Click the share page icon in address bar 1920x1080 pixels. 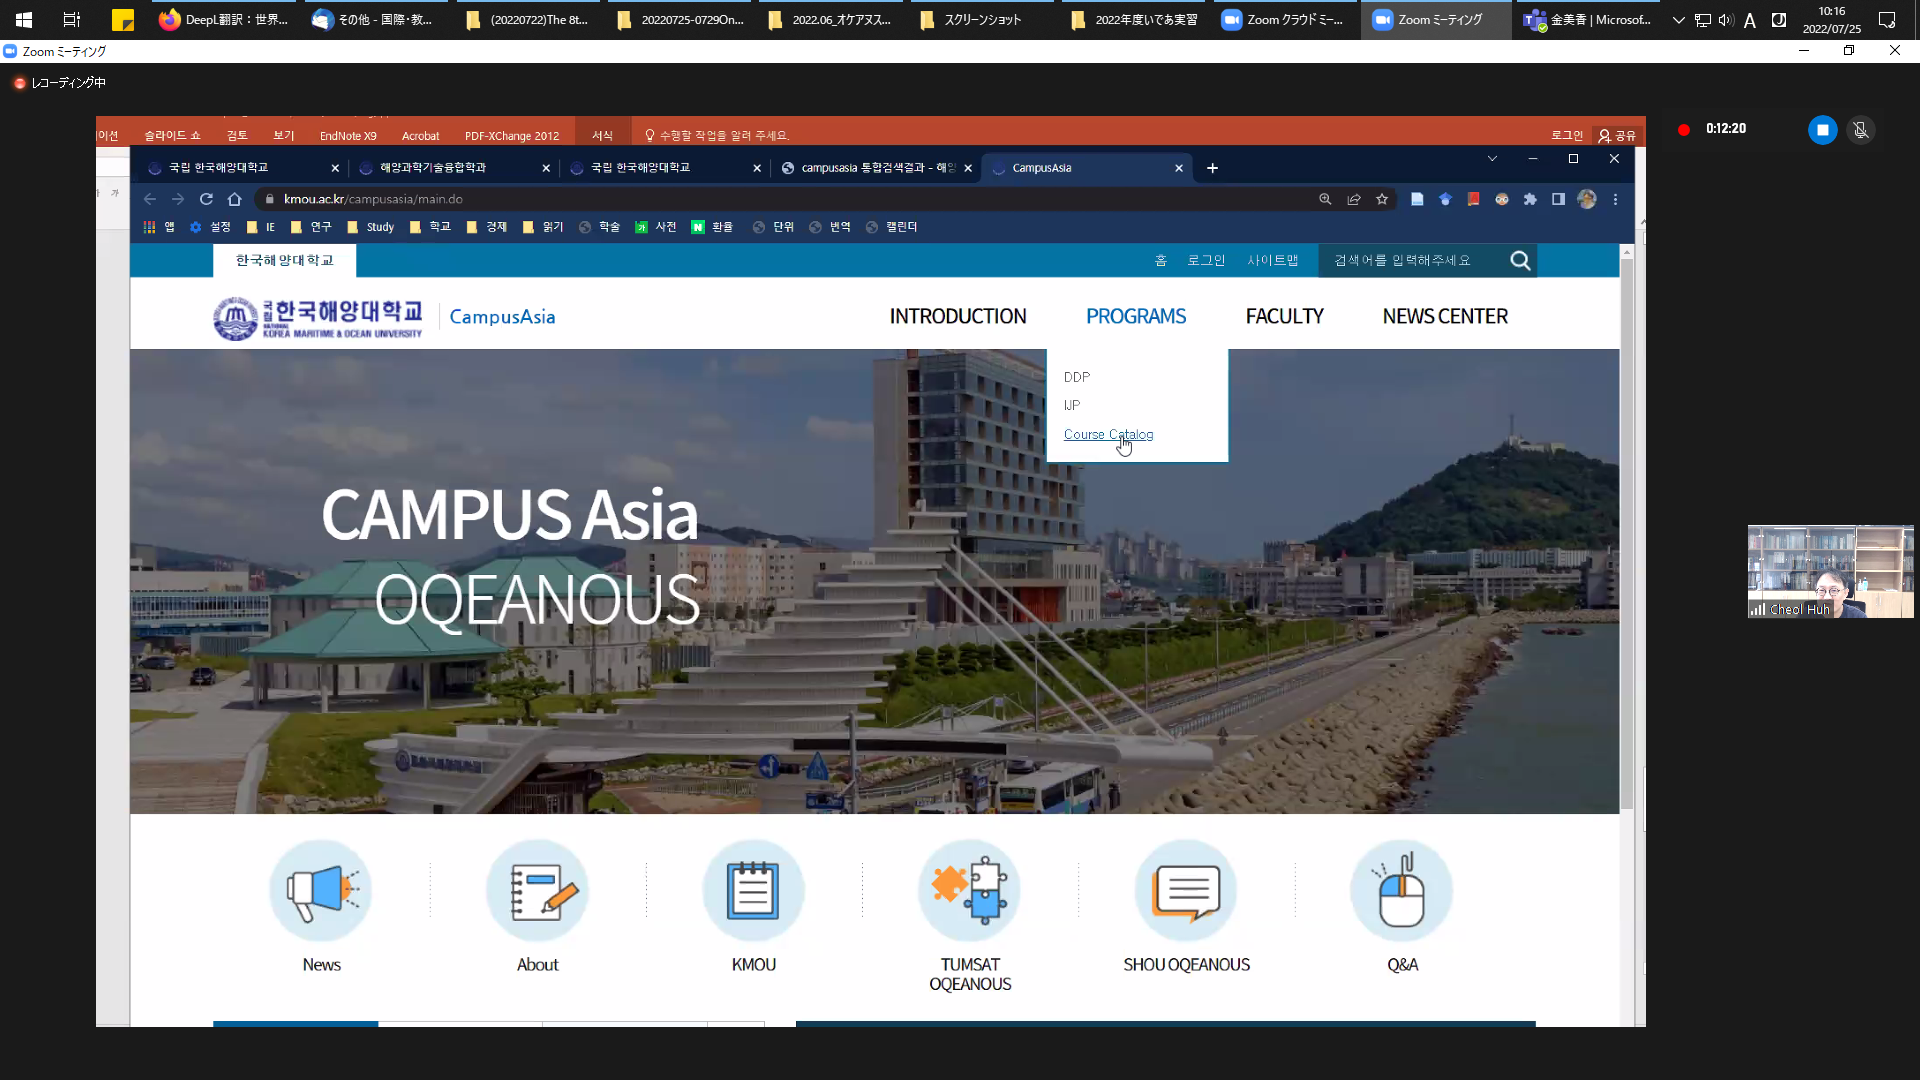(1354, 199)
